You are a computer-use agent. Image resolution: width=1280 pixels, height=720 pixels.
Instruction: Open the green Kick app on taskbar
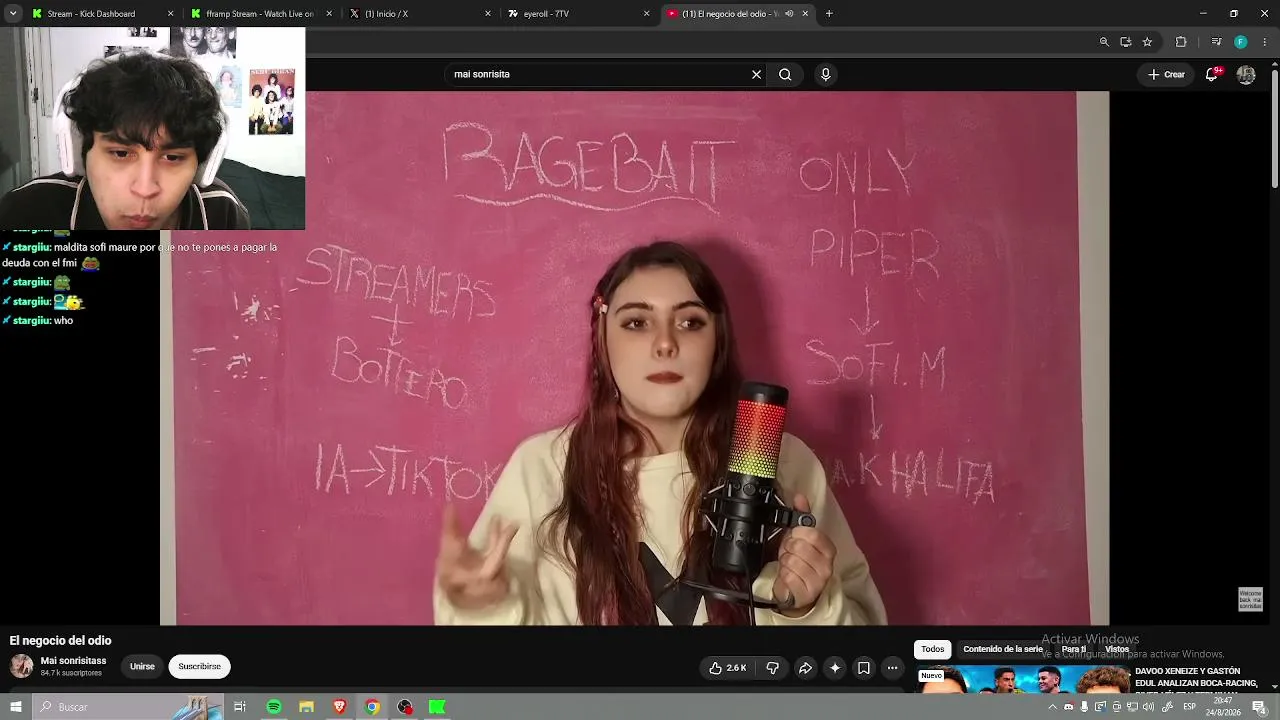pyautogui.click(x=437, y=707)
